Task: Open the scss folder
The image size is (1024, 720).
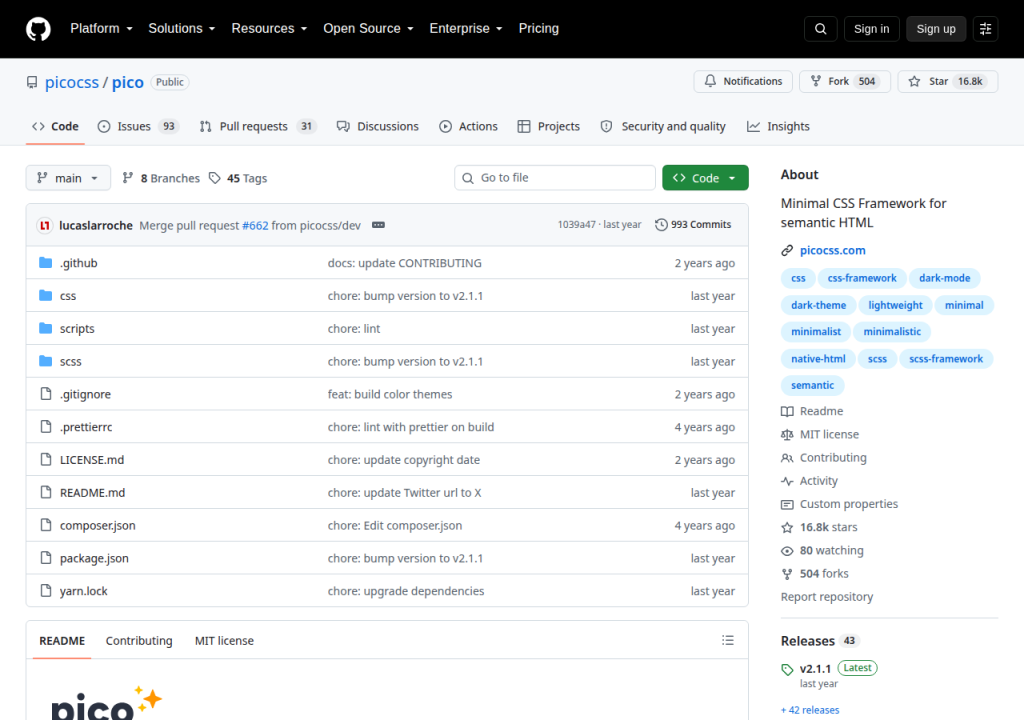Action: (71, 361)
